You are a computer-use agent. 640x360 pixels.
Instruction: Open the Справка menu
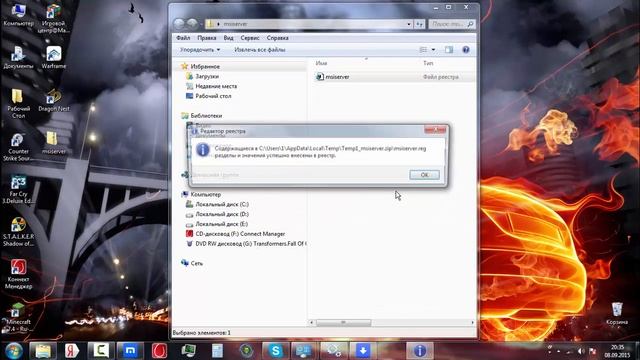pos(278,38)
